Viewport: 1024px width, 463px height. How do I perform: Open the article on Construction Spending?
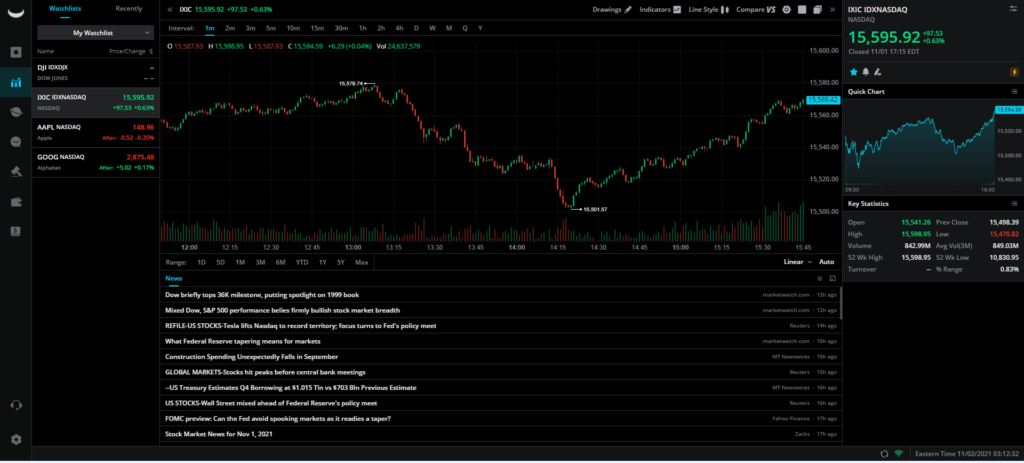point(251,356)
